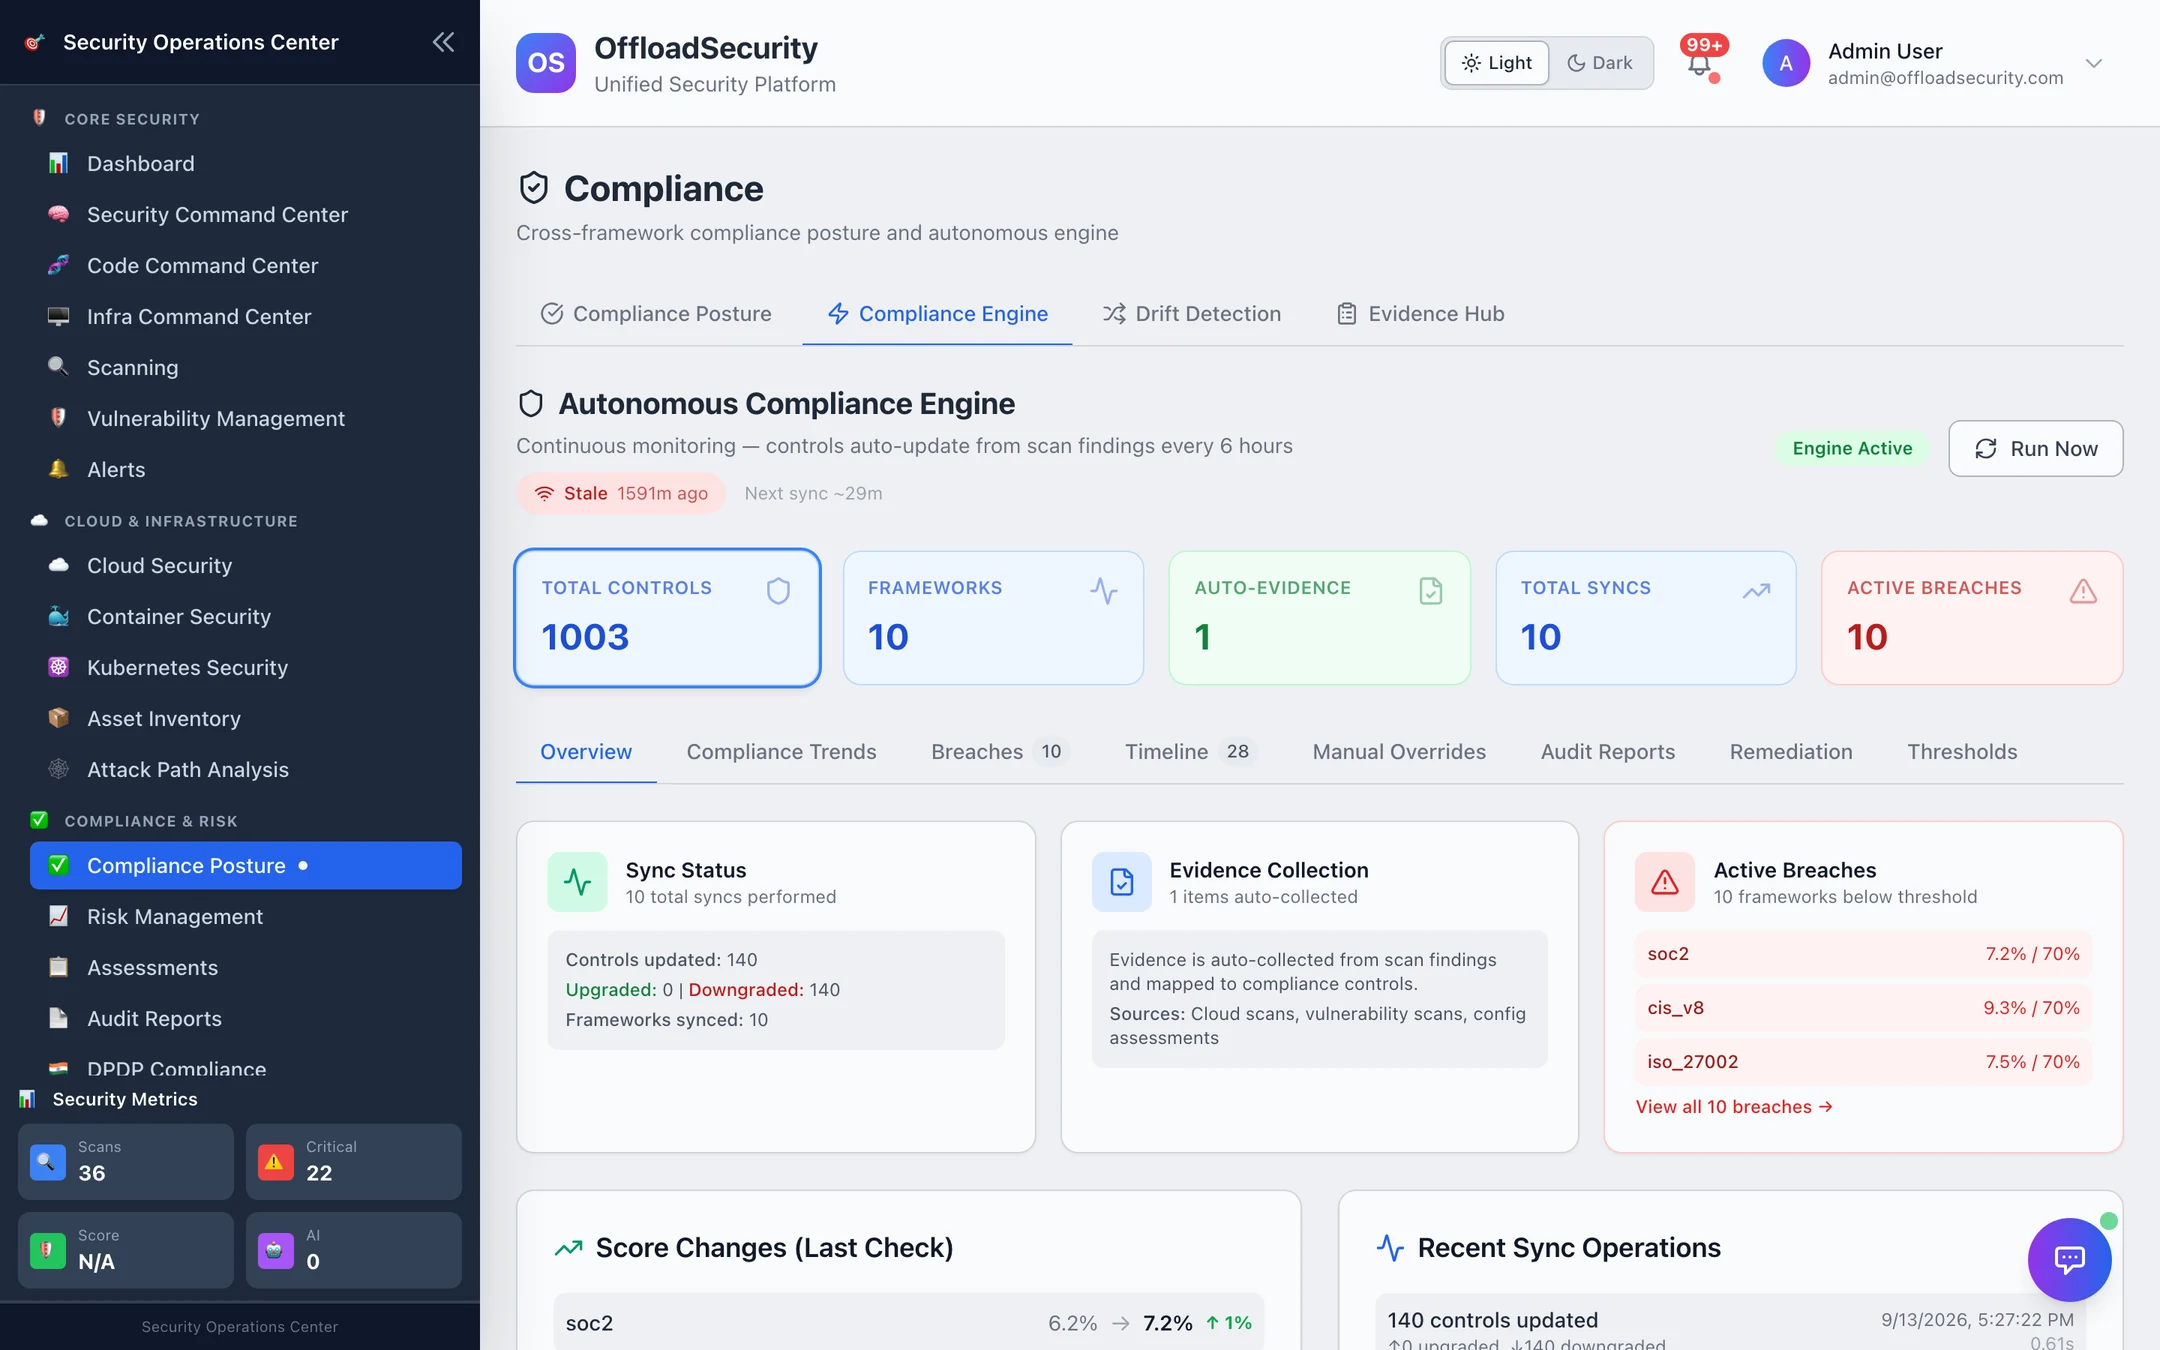Screen dimensions: 2160x1350
Task: Click the brain icon for Security Command Center
Action: [59, 214]
